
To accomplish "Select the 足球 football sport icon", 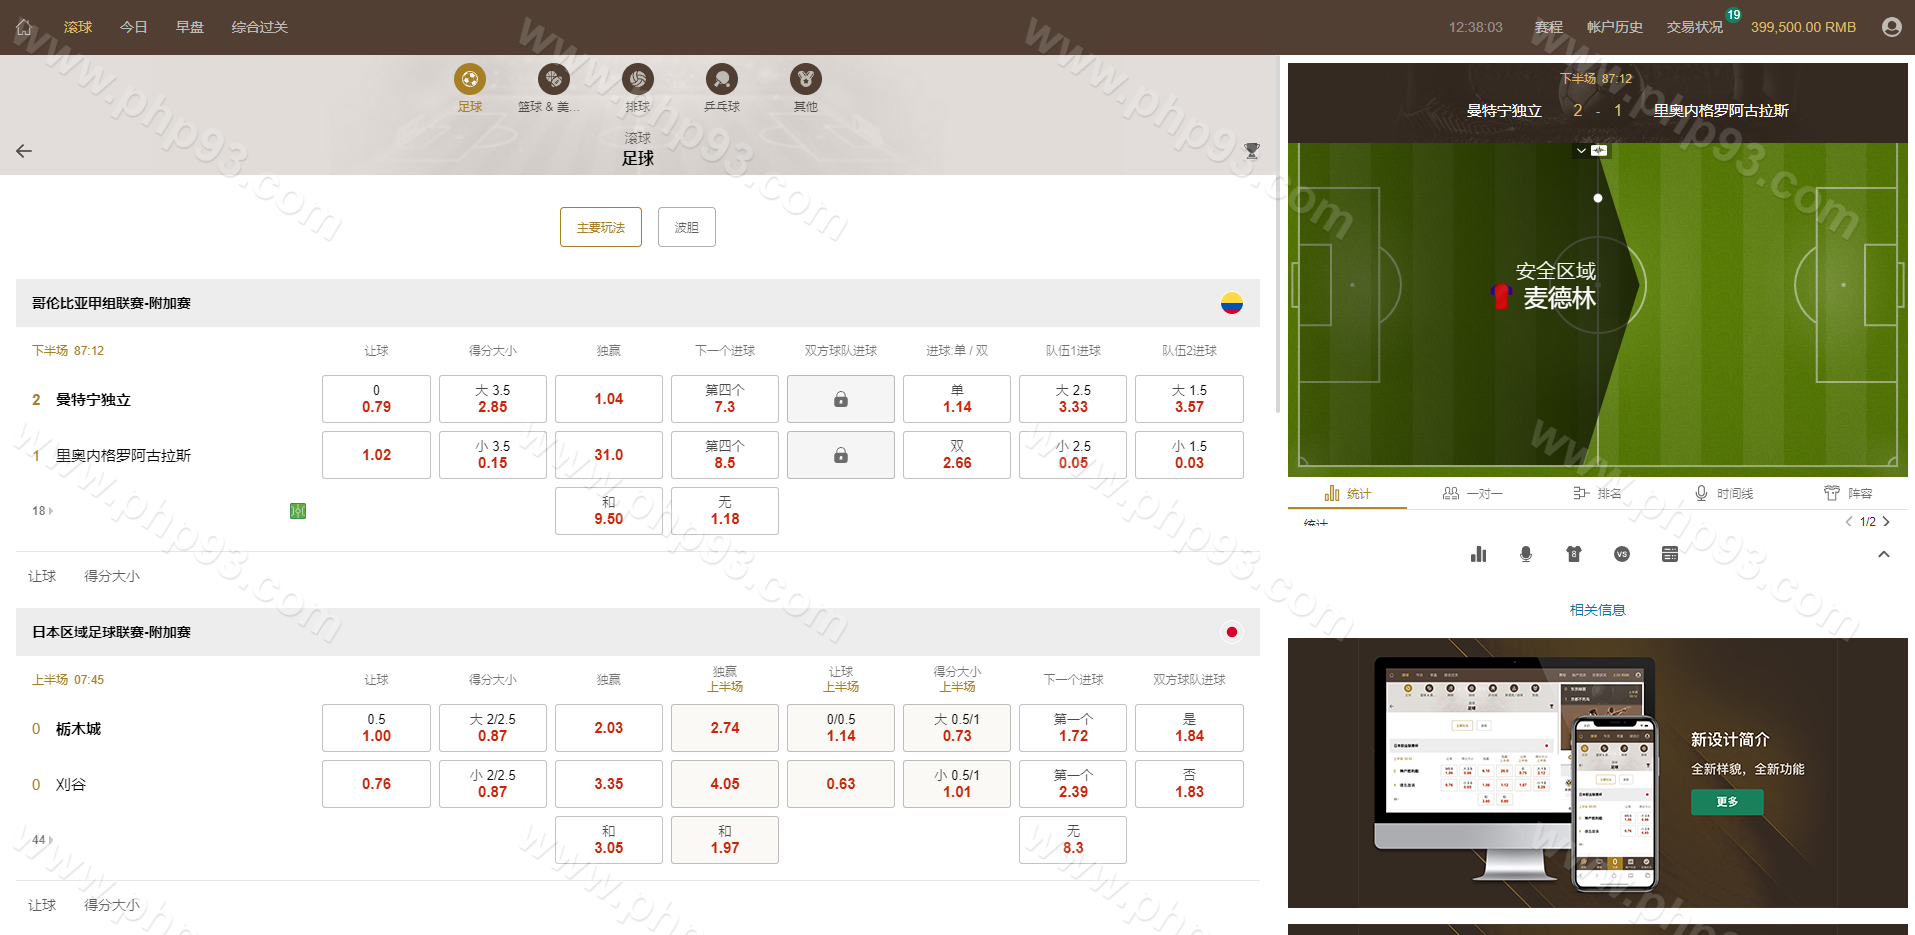I will pos(469,80).
